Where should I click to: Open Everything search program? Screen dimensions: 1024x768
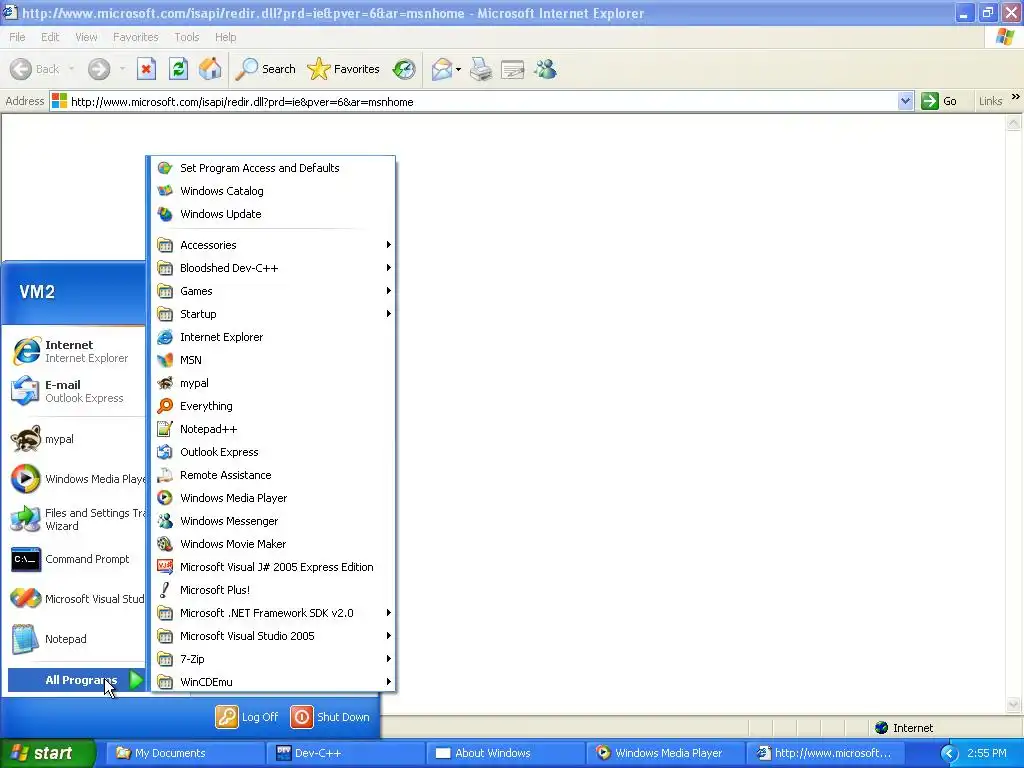pyautogui.click(x=273, y=406)
